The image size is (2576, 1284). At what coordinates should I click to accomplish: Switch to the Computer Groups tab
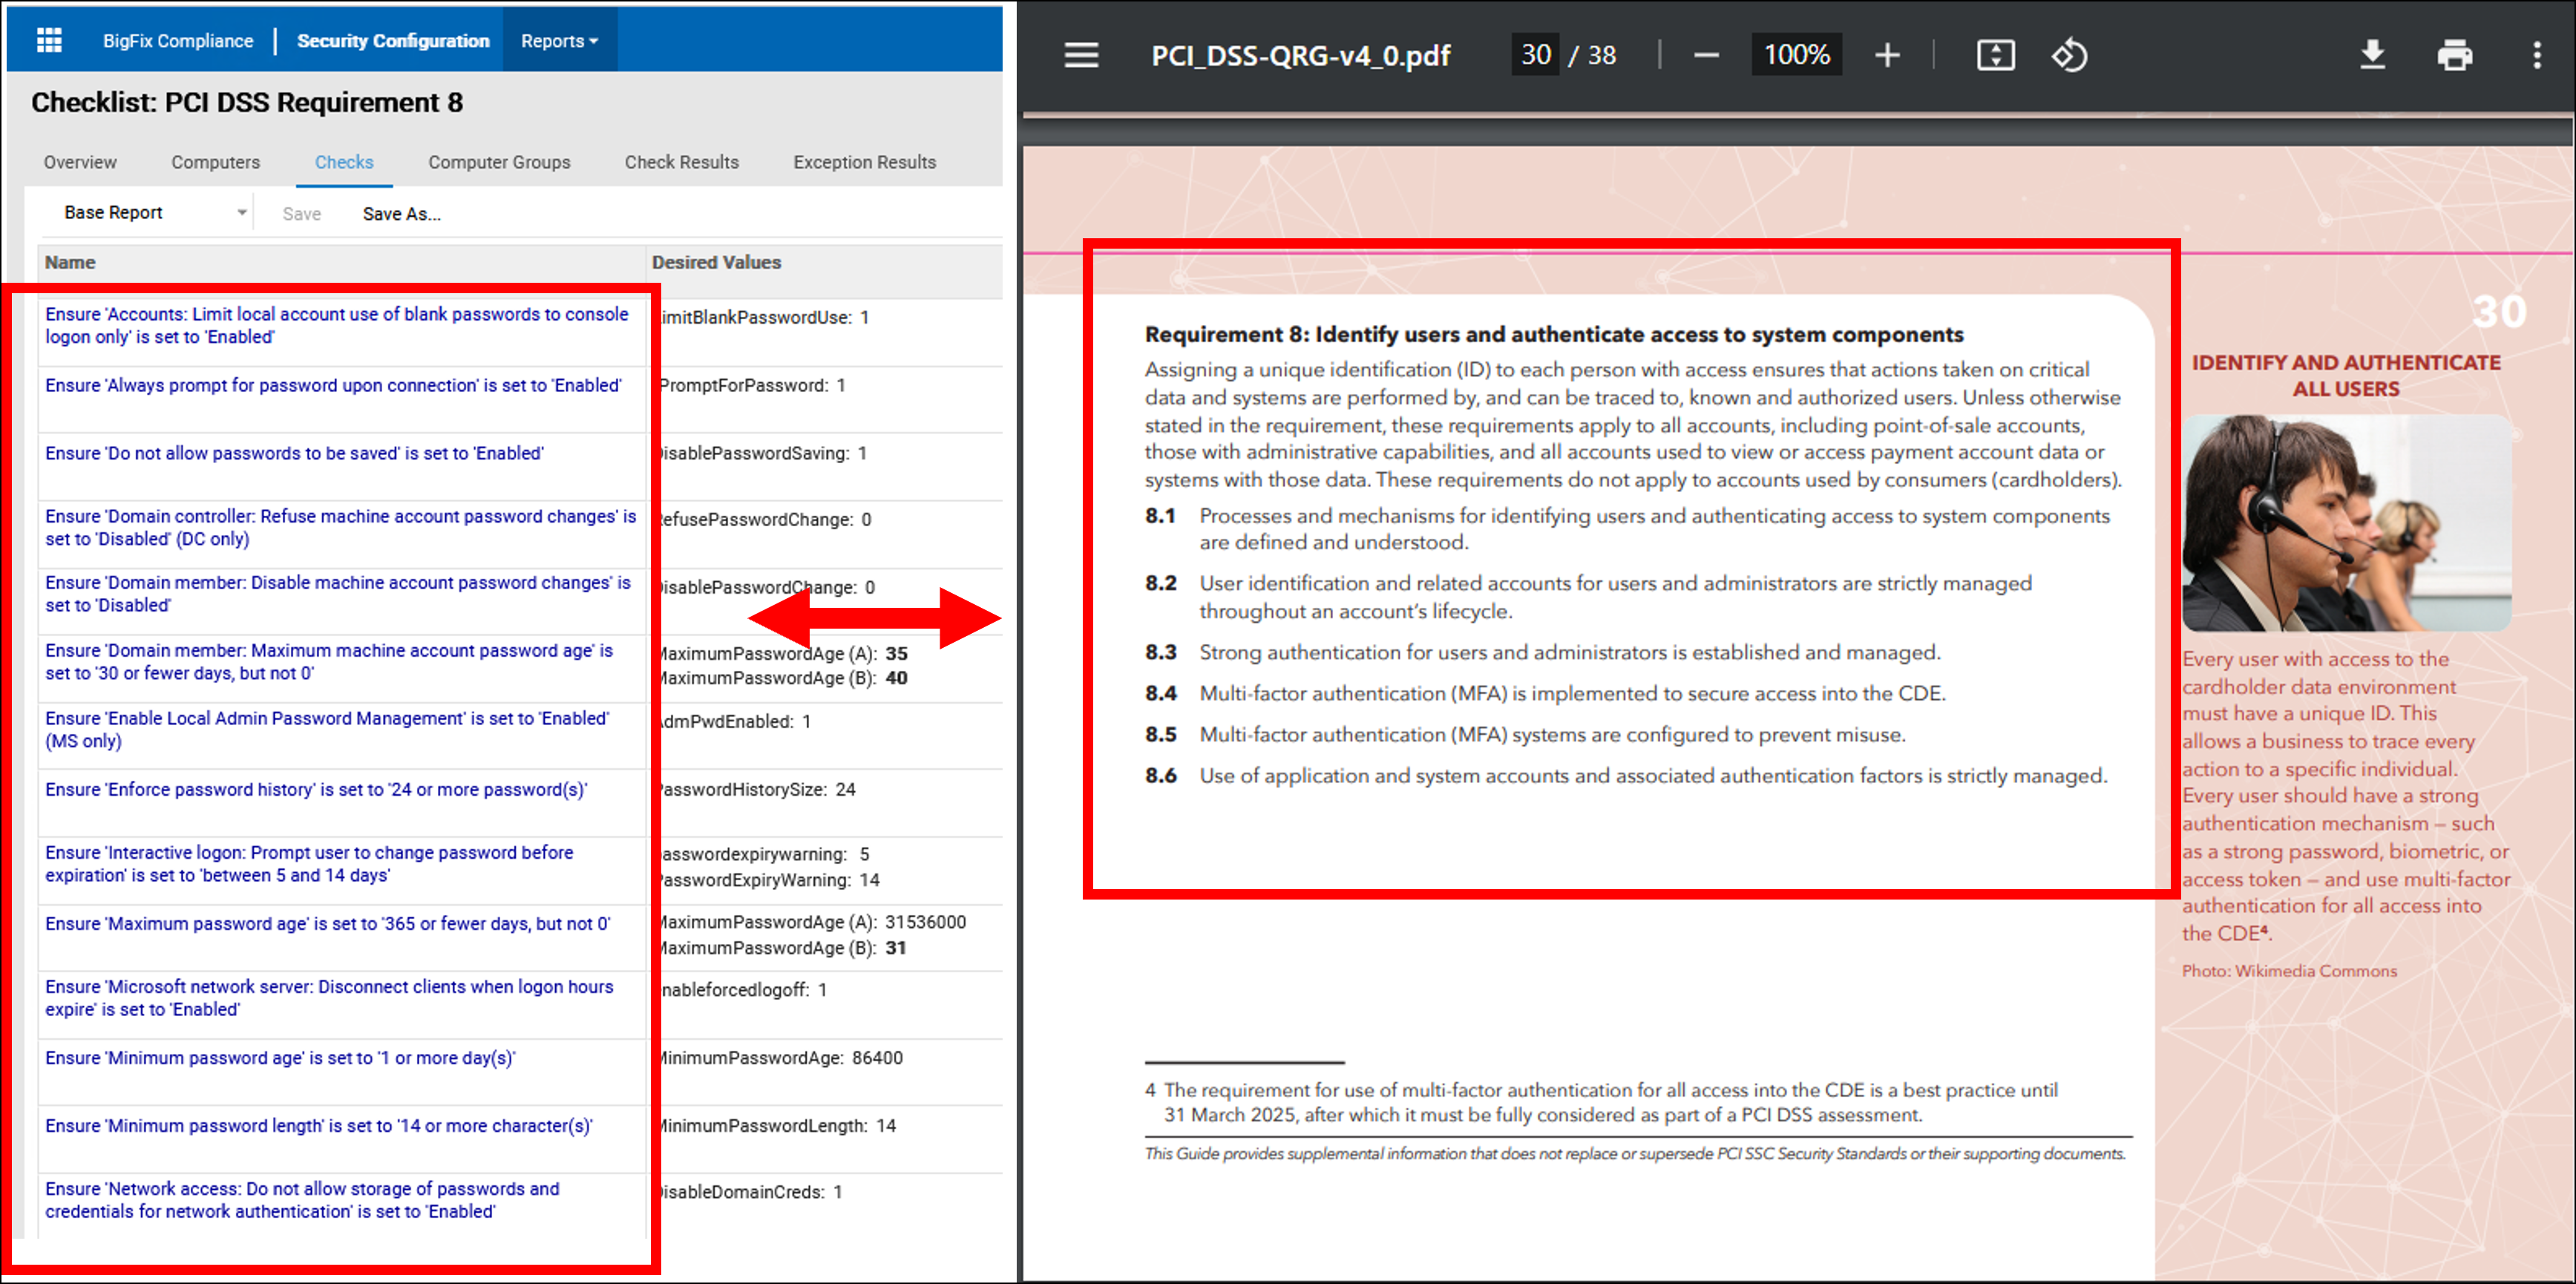pos(498,161)
